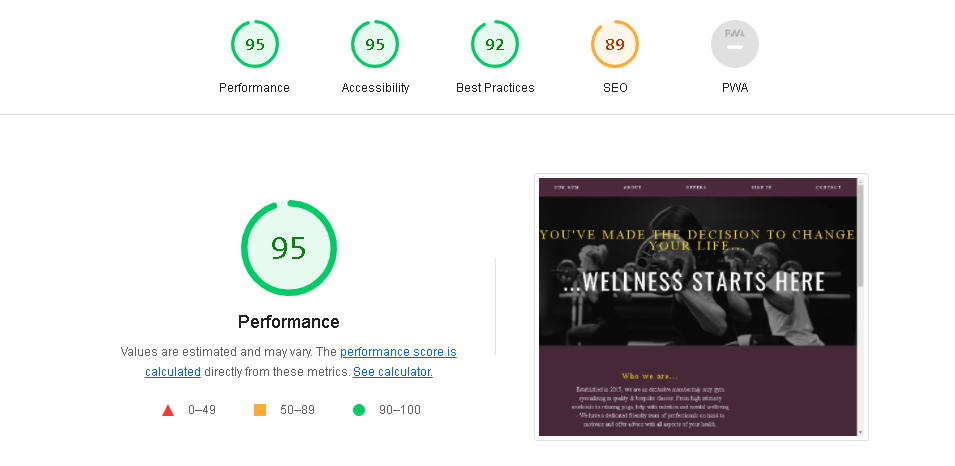The height and width of the screenshot is (466, 955).
Task: Select the Accessibility score gauge
Action: (375, 44)
